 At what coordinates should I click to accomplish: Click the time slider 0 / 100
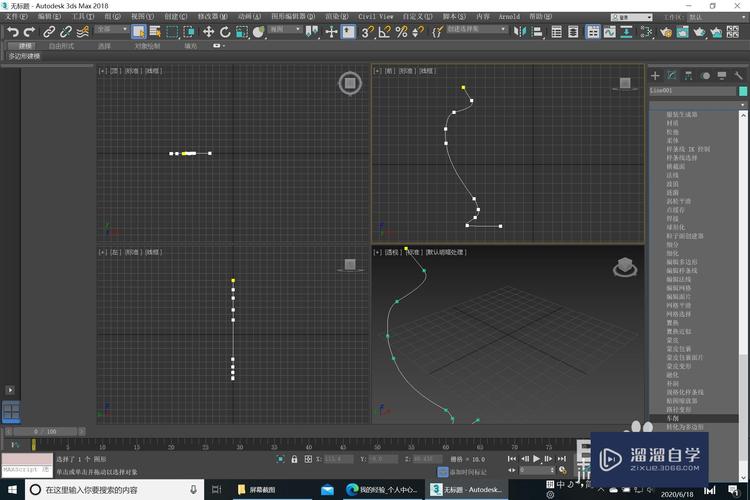tap(45, 432)
